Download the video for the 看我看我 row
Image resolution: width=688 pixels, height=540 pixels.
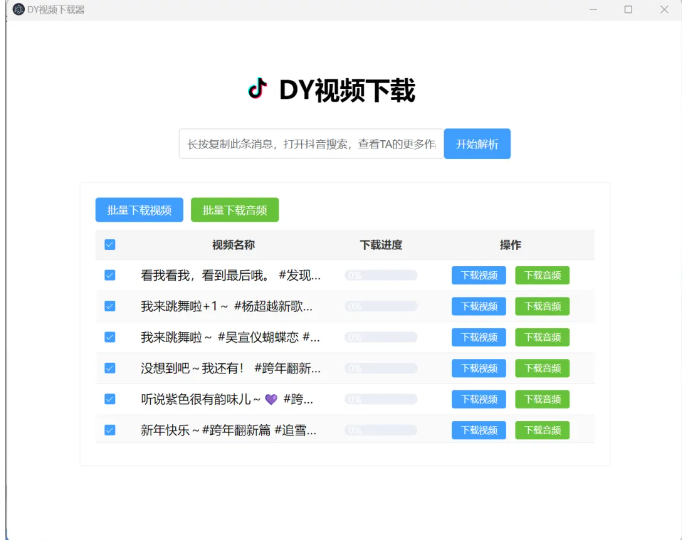point(478,275)
